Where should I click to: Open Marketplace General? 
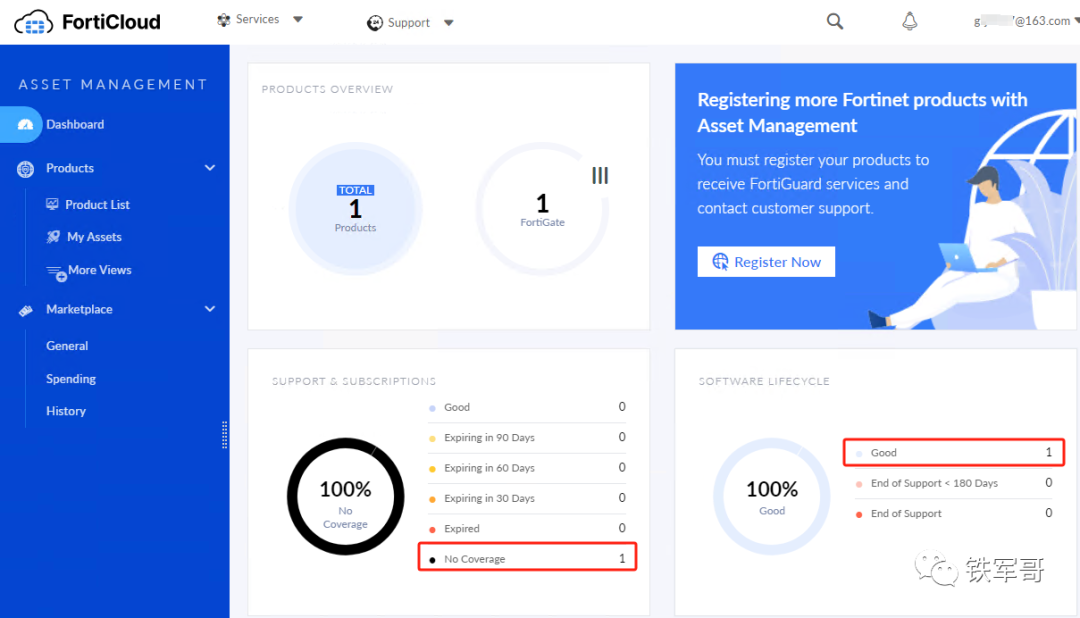pyautogui.click(x=67, y=346)
